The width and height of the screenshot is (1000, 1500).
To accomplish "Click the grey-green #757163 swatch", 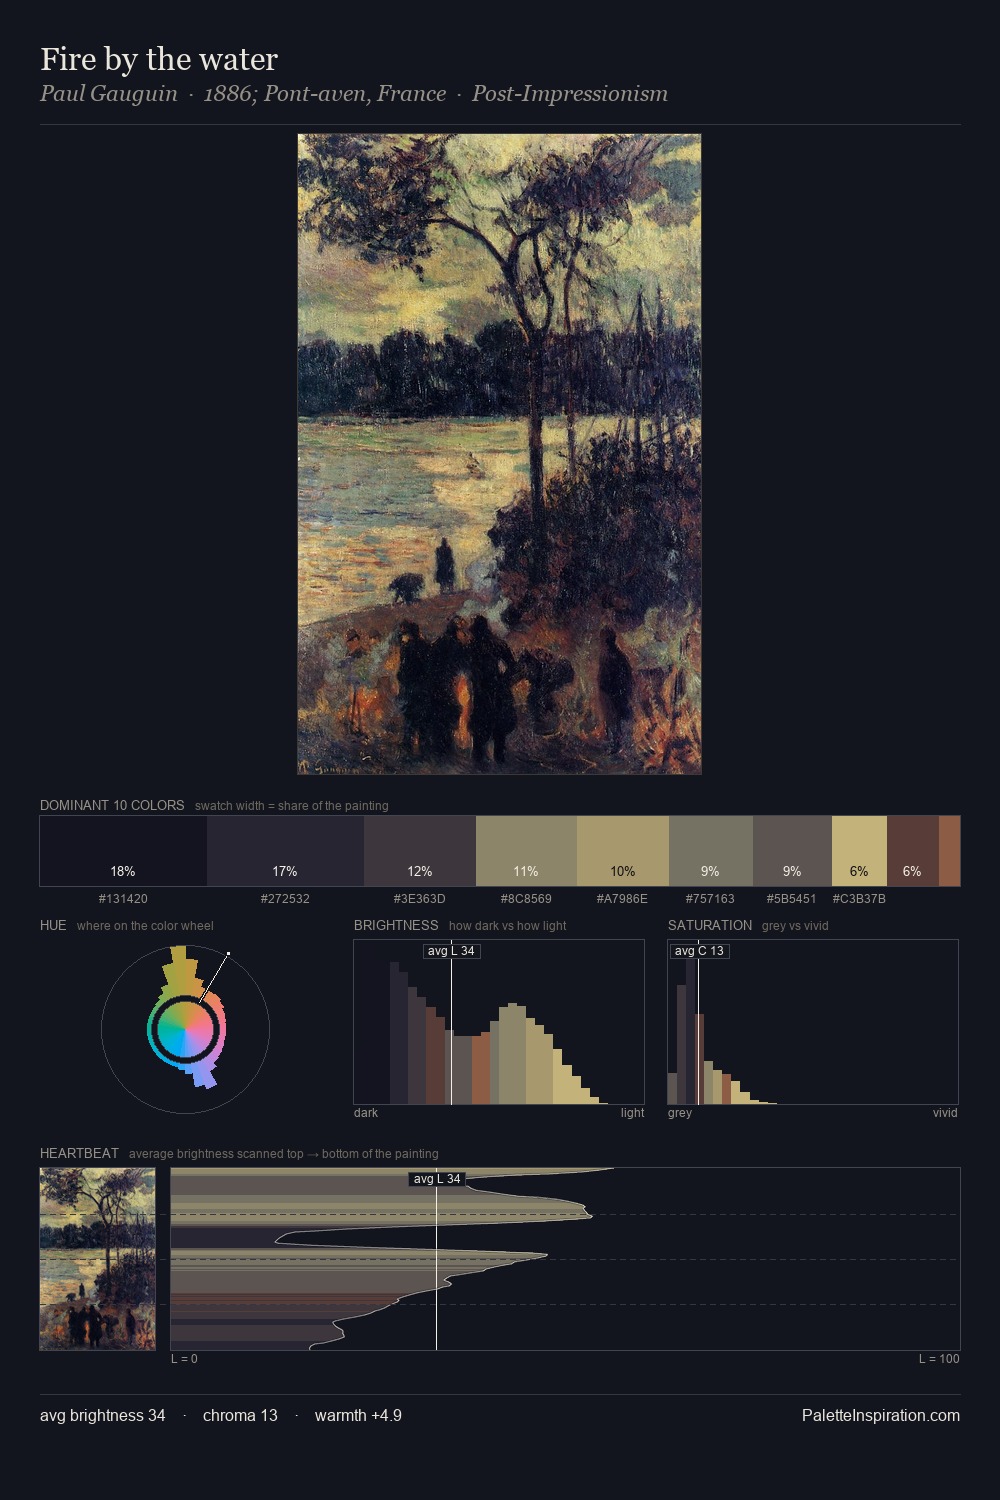I will click(x=711, y=851).
